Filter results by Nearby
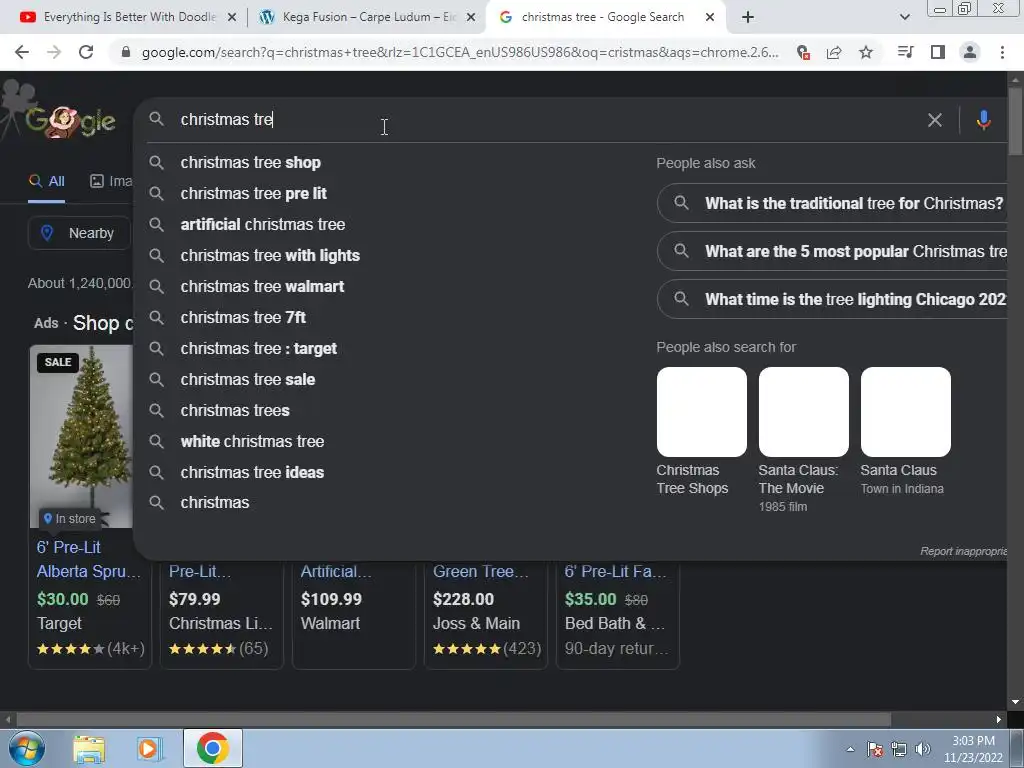1024x768 pixels. tap(79, 233)
